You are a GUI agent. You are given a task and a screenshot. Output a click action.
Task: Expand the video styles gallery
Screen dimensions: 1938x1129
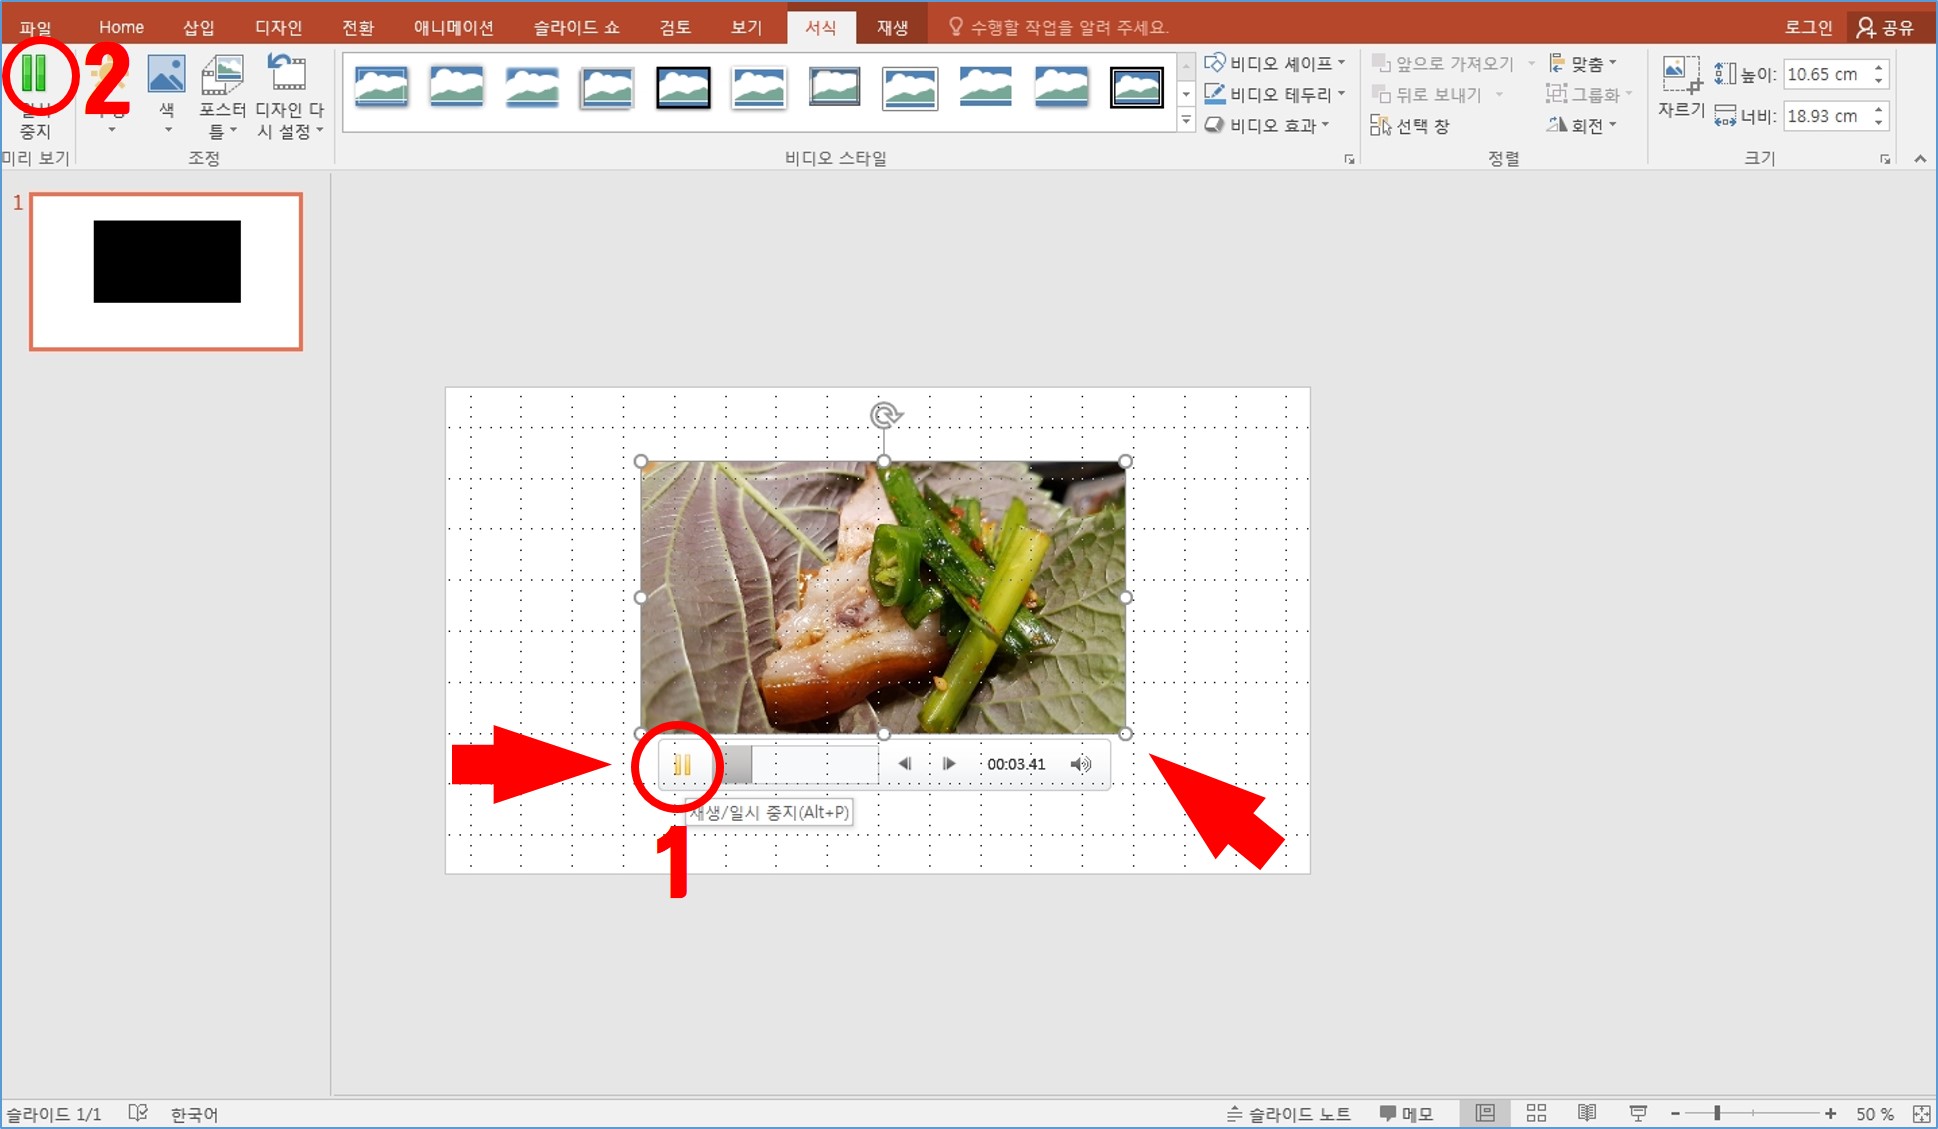pyautogui.click(x=1186, y=121)
